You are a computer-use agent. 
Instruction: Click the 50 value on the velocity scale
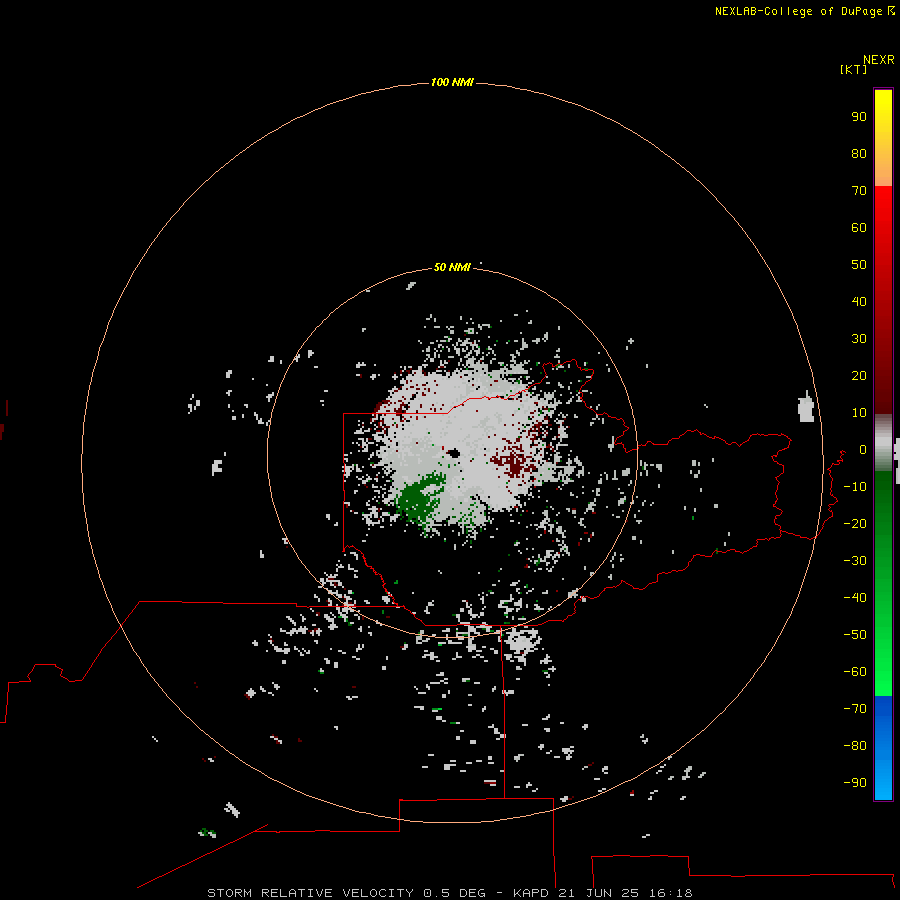pyautogui.click(x=859, y=265)
